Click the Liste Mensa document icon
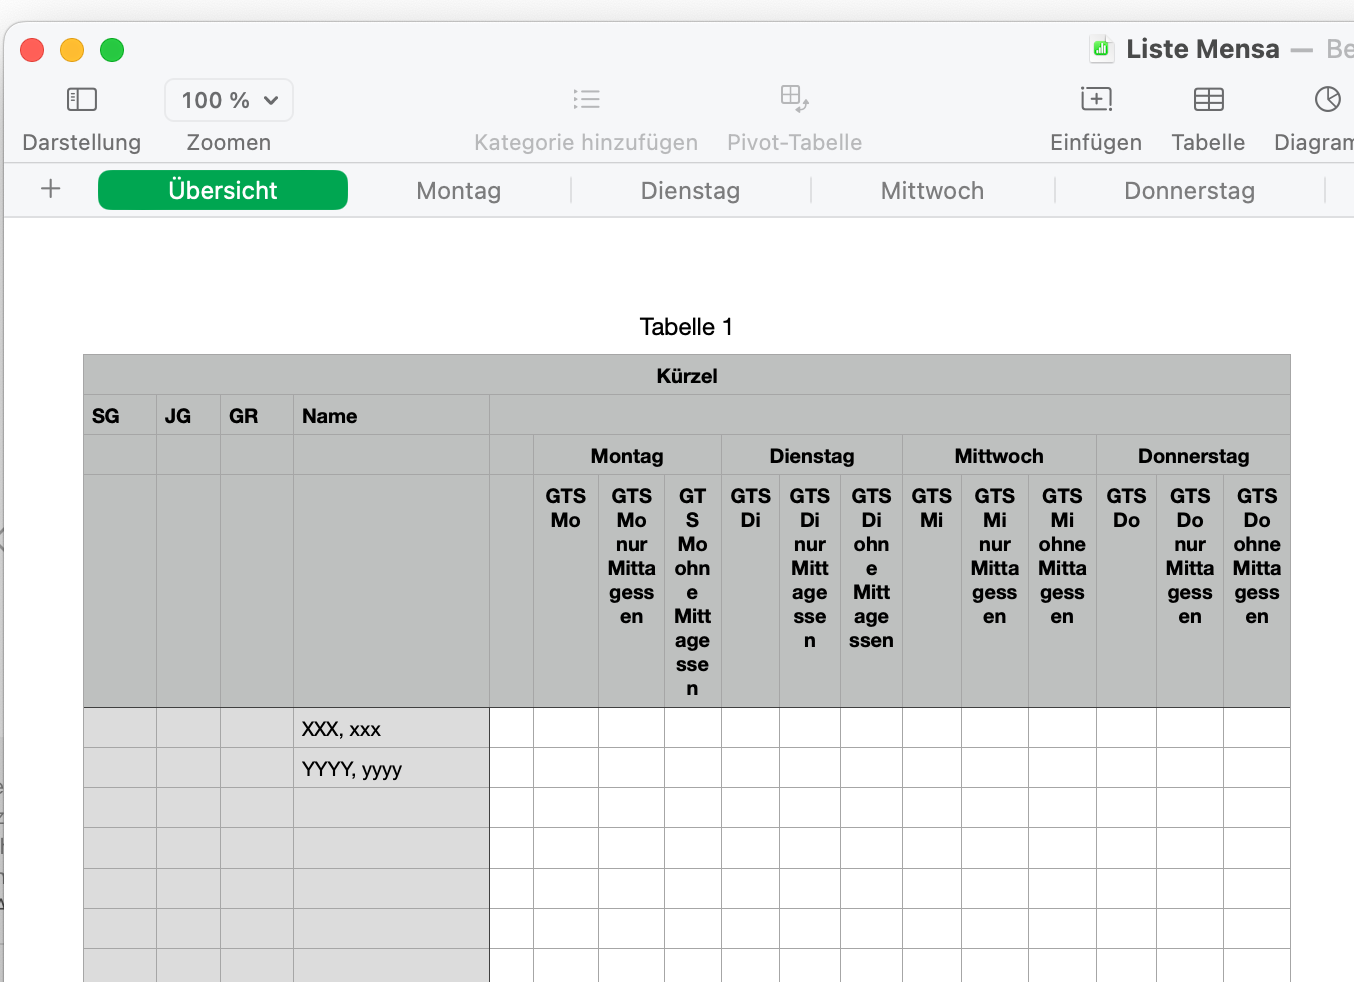Viewport: 1354px width, 982px height. coord(1101,48)
